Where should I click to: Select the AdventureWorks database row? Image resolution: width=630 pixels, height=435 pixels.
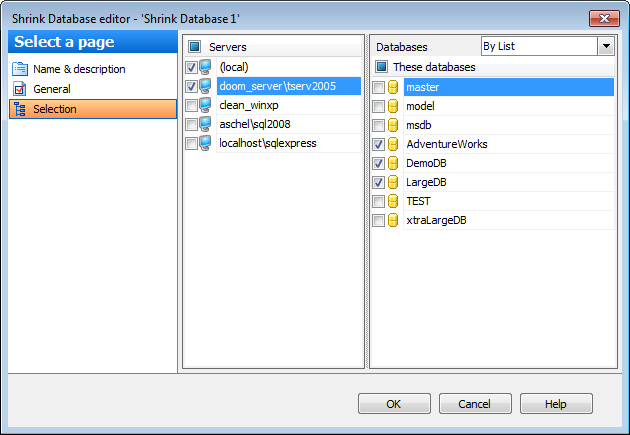[509, 144]
